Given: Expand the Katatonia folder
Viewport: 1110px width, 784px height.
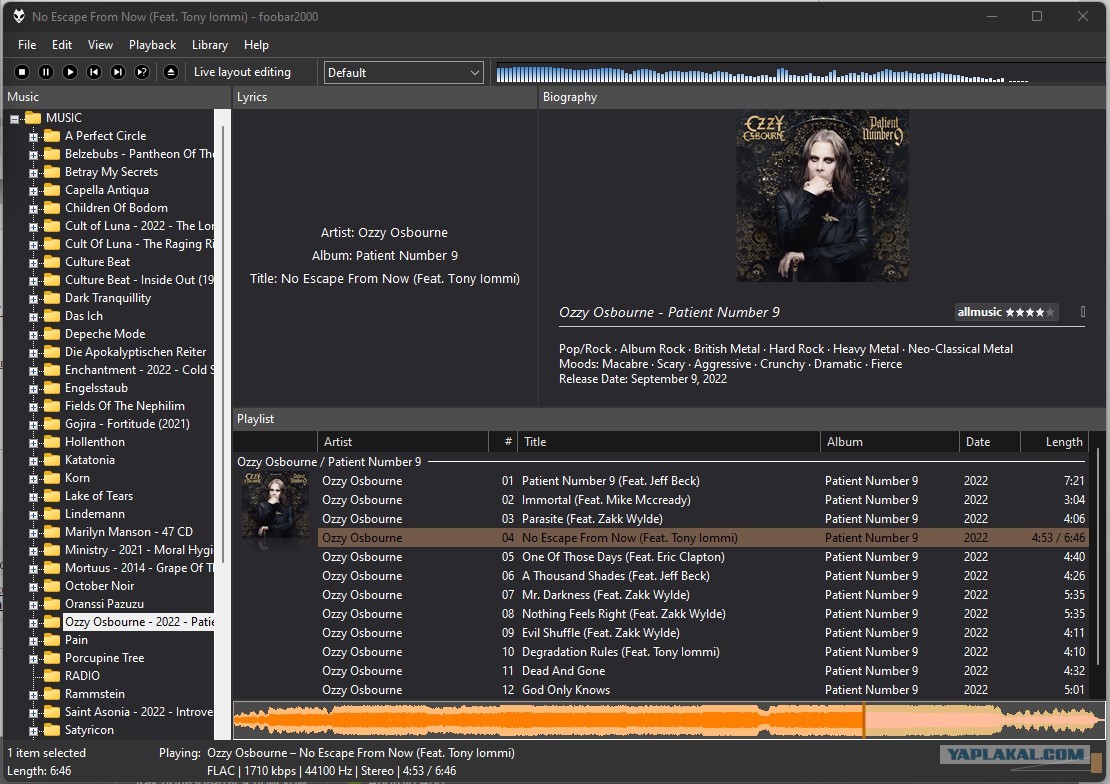Looking at the screenshot, I should point(33,461).
